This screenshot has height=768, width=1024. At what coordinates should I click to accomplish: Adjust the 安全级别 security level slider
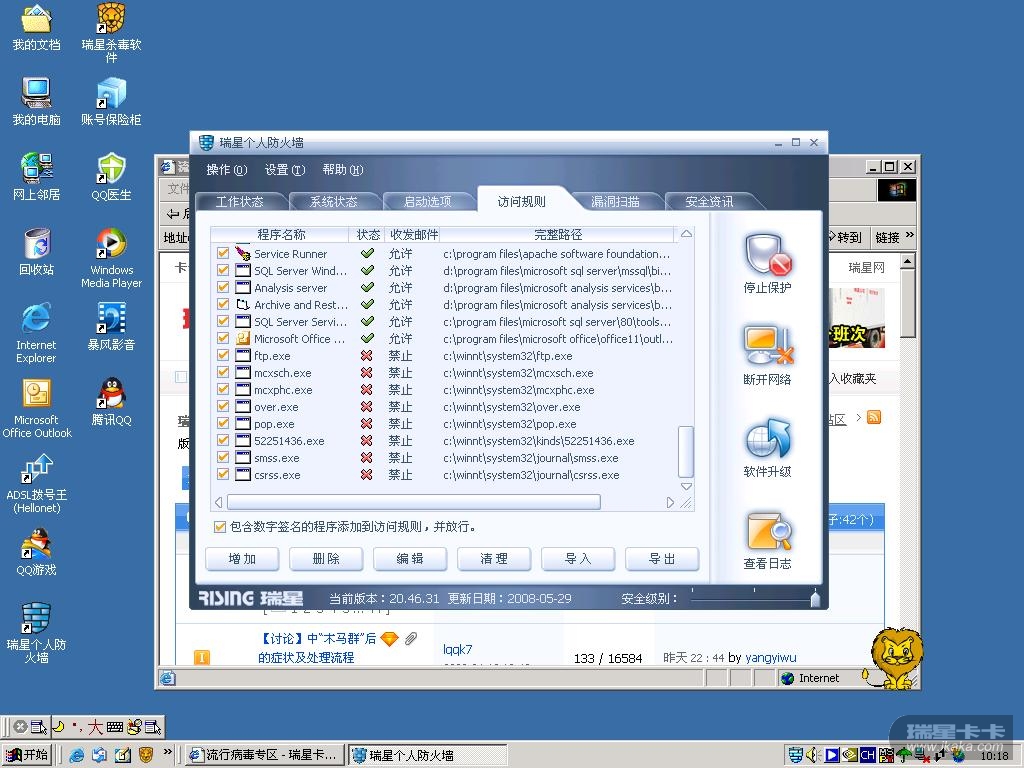pos(815,598)
